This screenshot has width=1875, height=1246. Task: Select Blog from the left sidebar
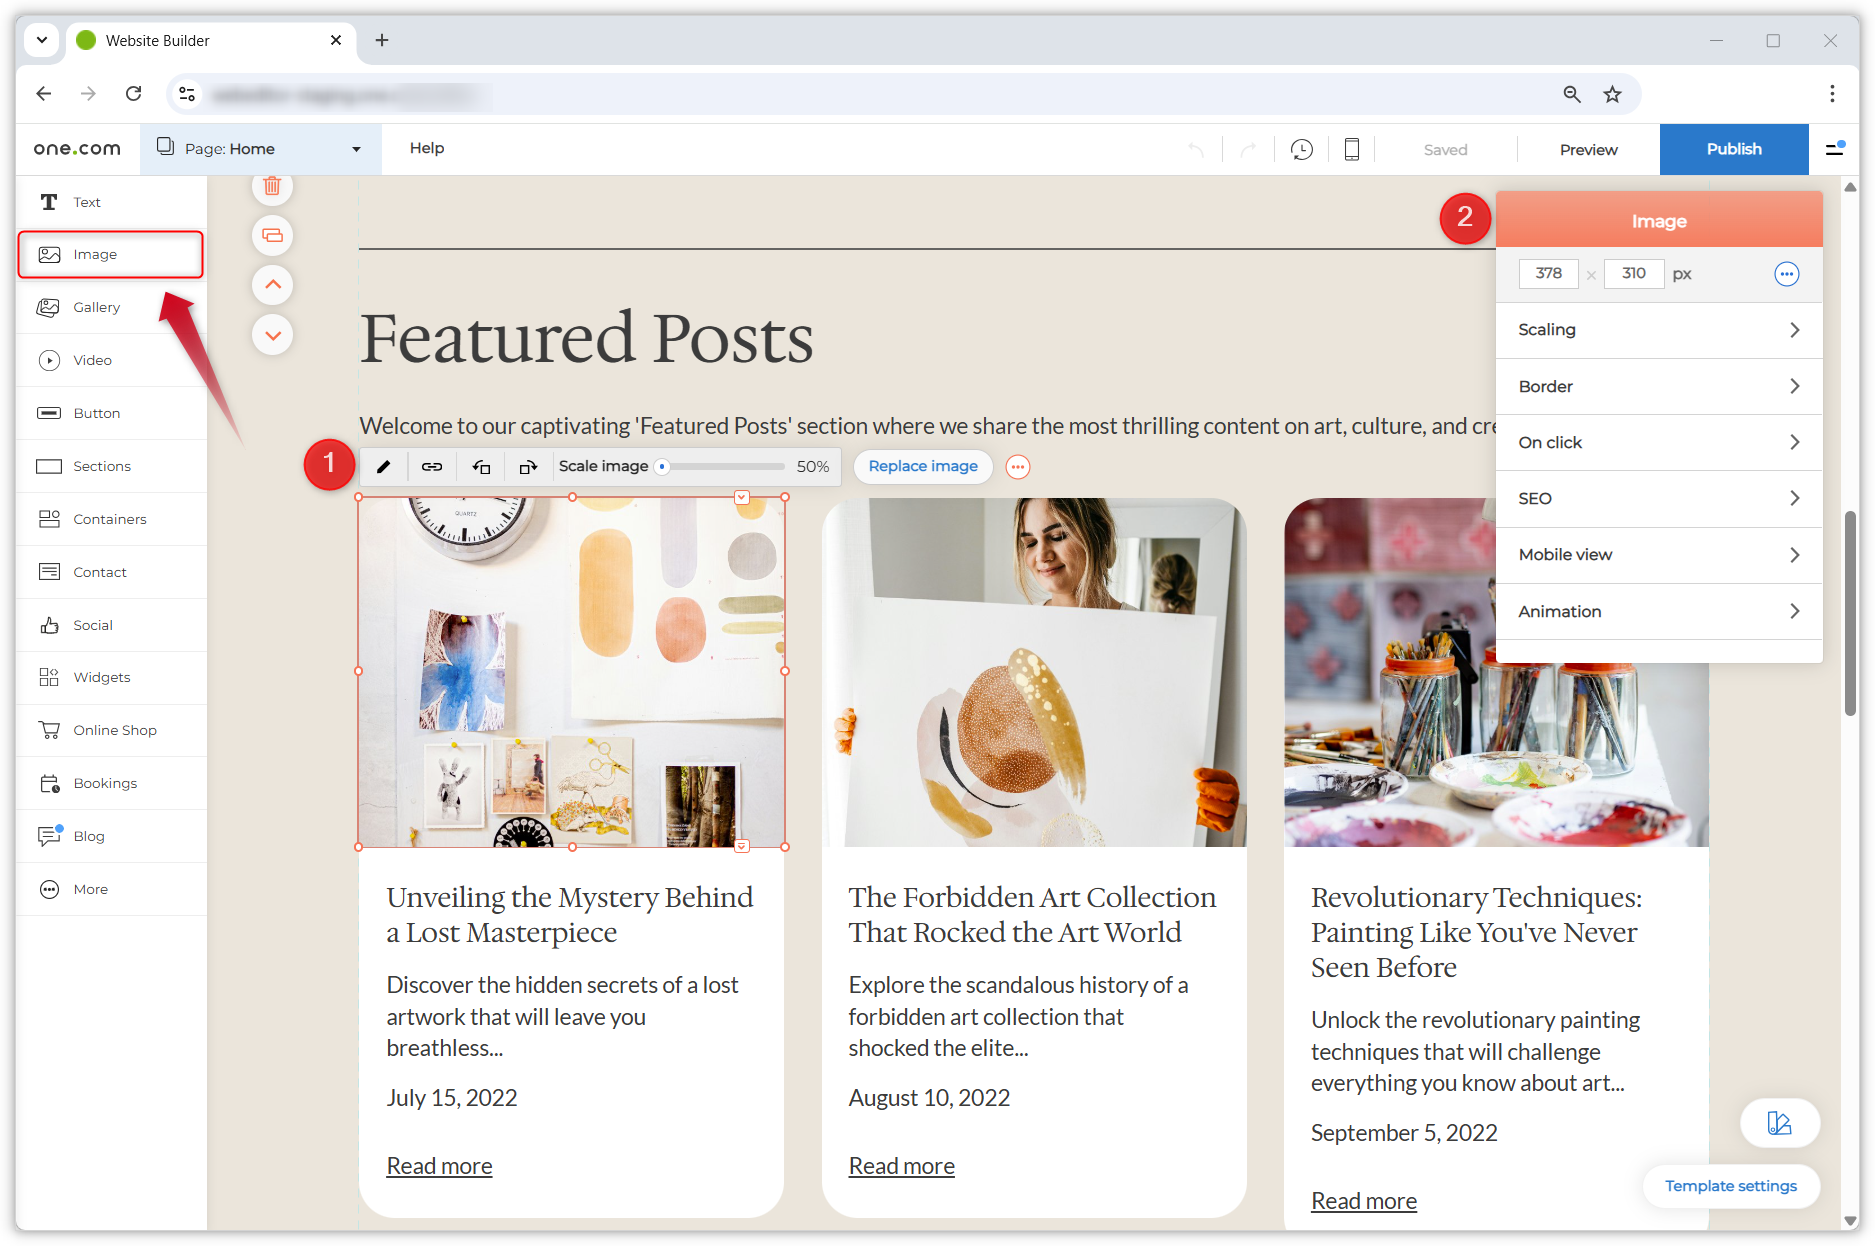[x=88, y=836]
